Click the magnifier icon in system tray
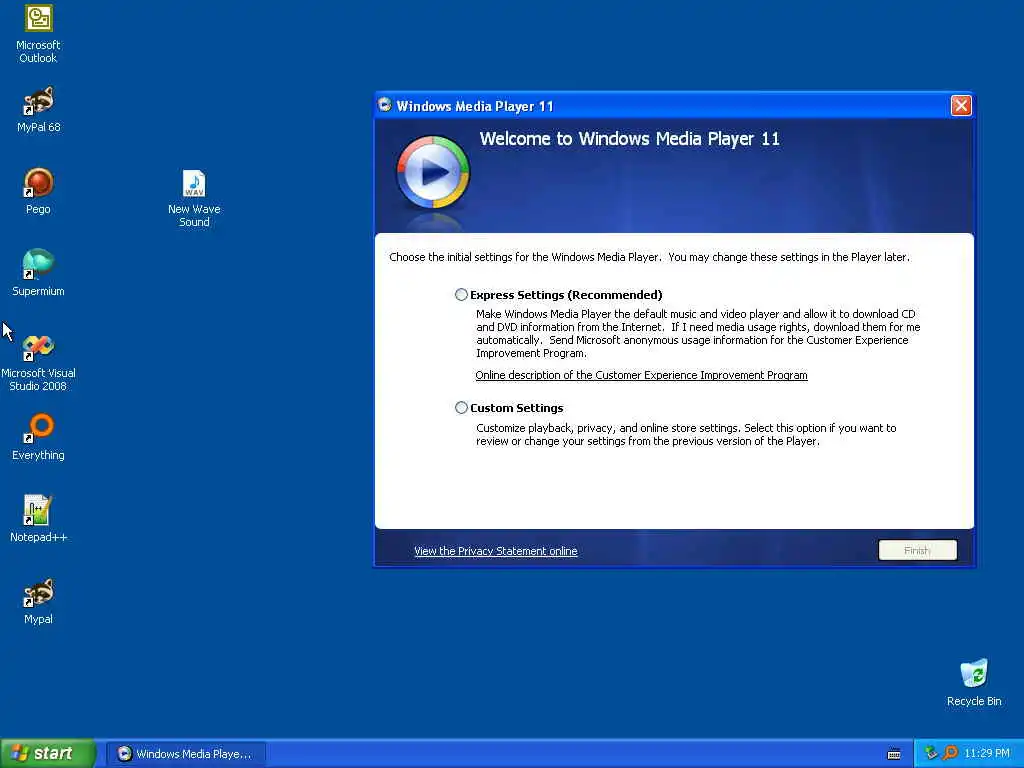 (x=950, y=753)
